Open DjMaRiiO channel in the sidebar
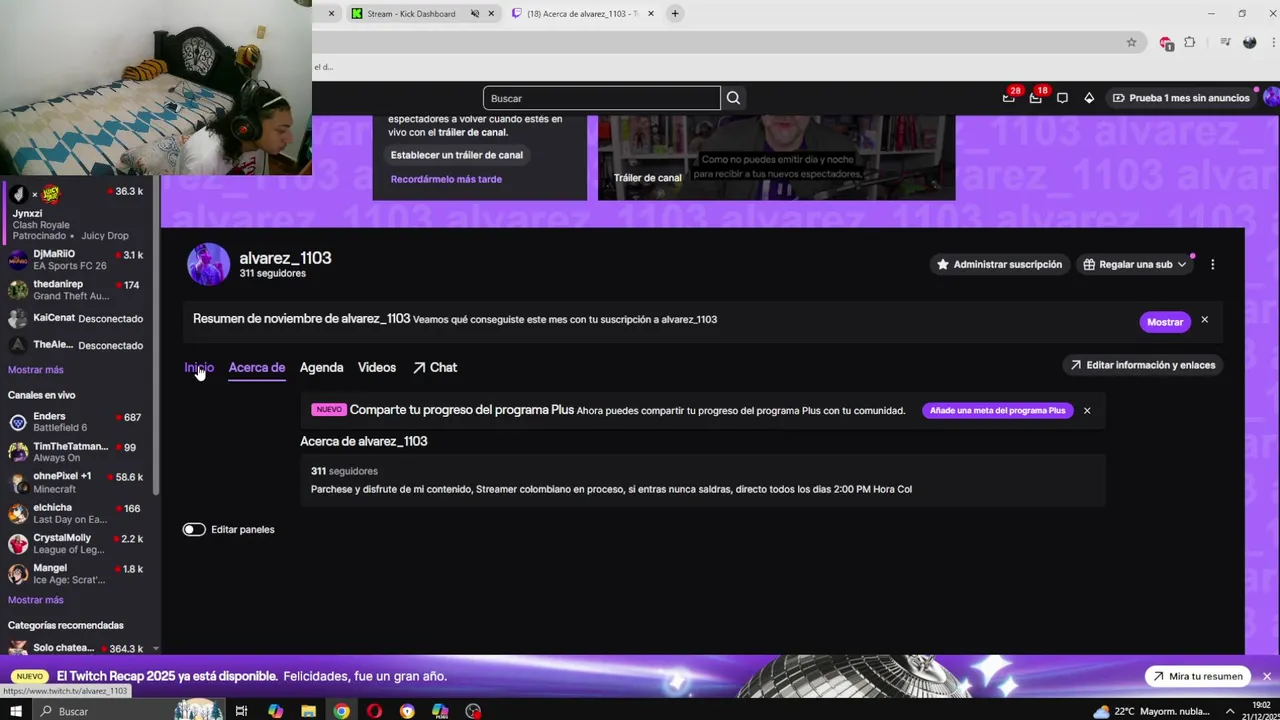The image size is (1280, 720). tap(78, 260)
